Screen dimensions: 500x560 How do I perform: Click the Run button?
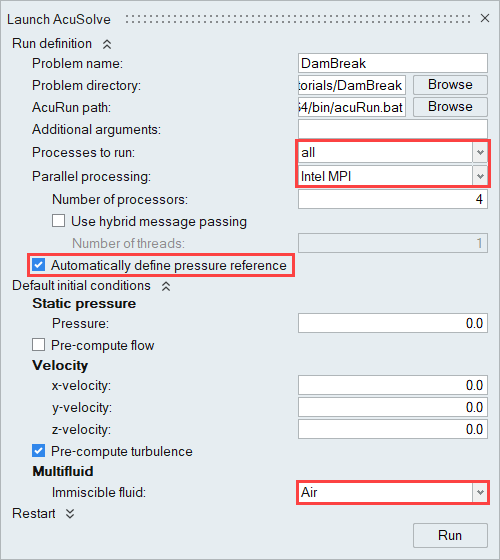[450, 535]
